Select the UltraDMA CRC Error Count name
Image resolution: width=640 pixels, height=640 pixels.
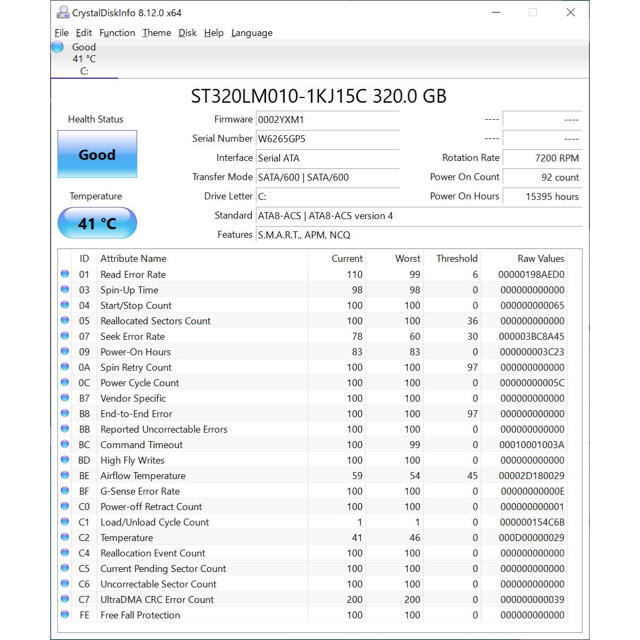pos(157,600)
